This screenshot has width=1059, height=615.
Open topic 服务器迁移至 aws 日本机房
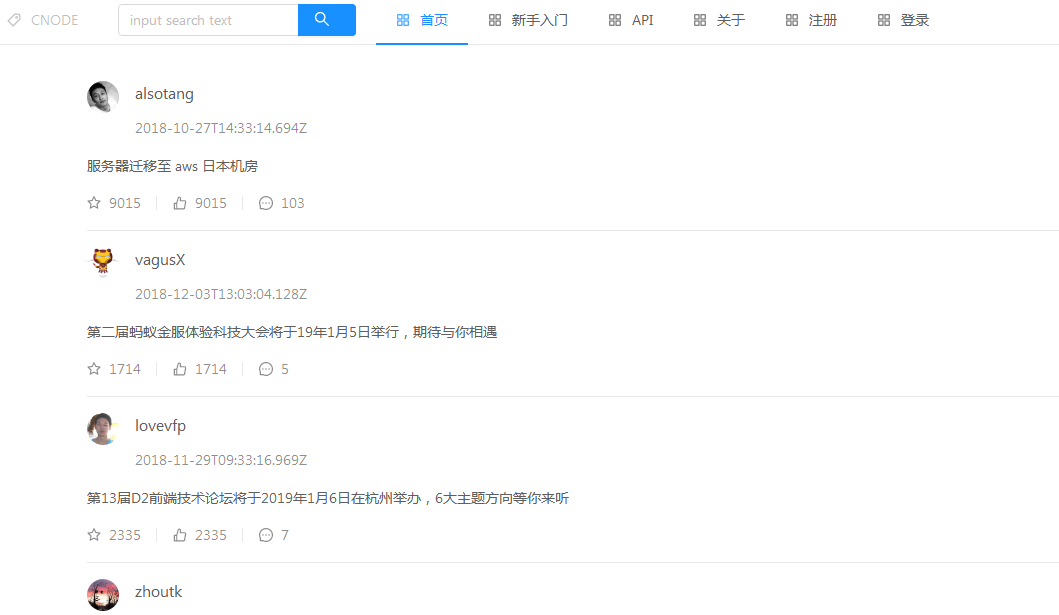[x=171, y=165]
